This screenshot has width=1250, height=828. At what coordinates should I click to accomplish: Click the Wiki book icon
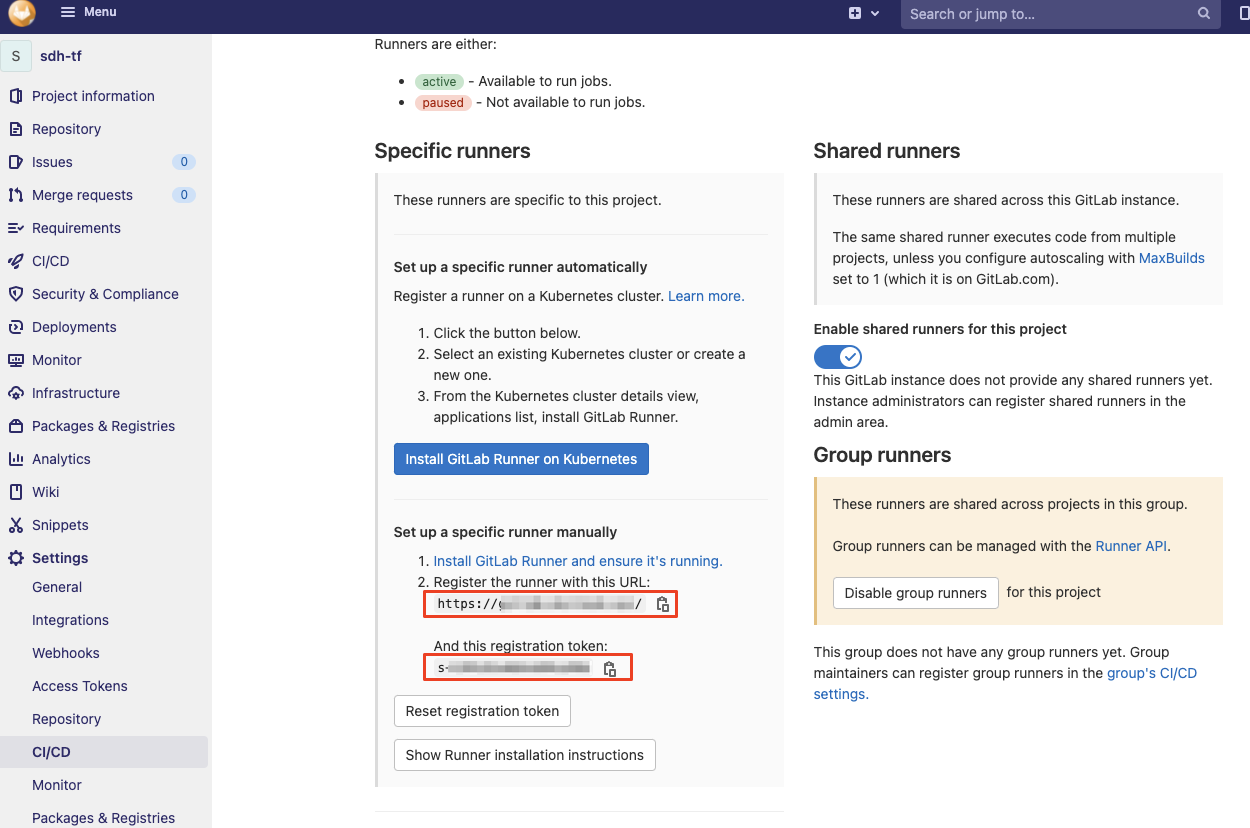click(15, 492)
